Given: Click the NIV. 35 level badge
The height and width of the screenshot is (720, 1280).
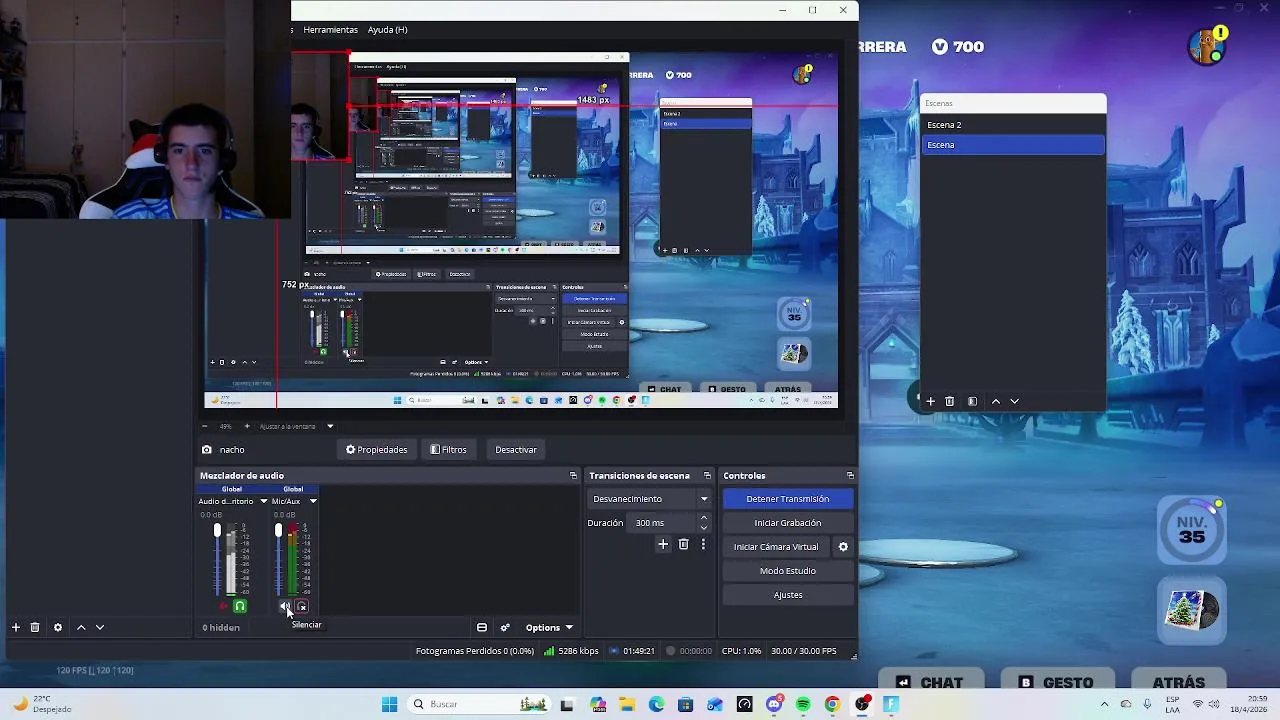Looking at the screenshot, I should (x=1192, y=530).
